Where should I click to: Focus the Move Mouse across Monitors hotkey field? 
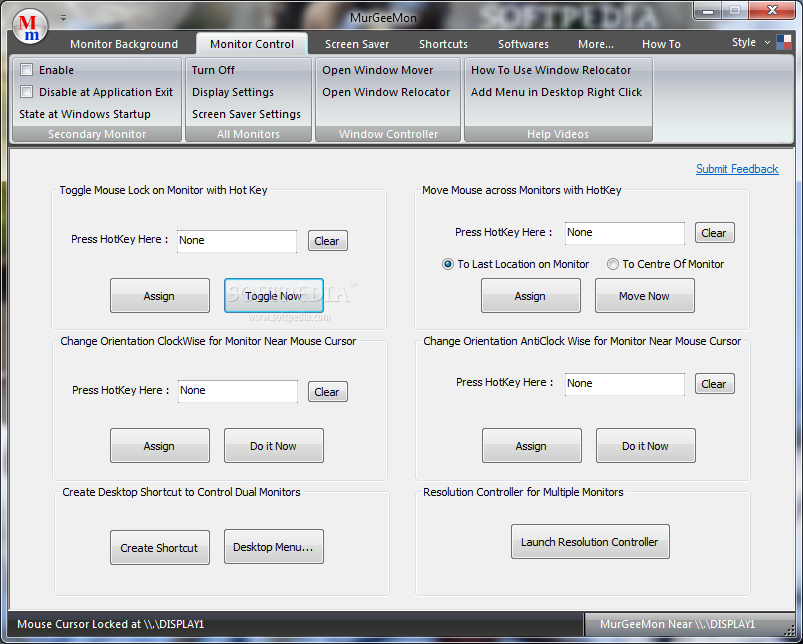pos(624,233)
